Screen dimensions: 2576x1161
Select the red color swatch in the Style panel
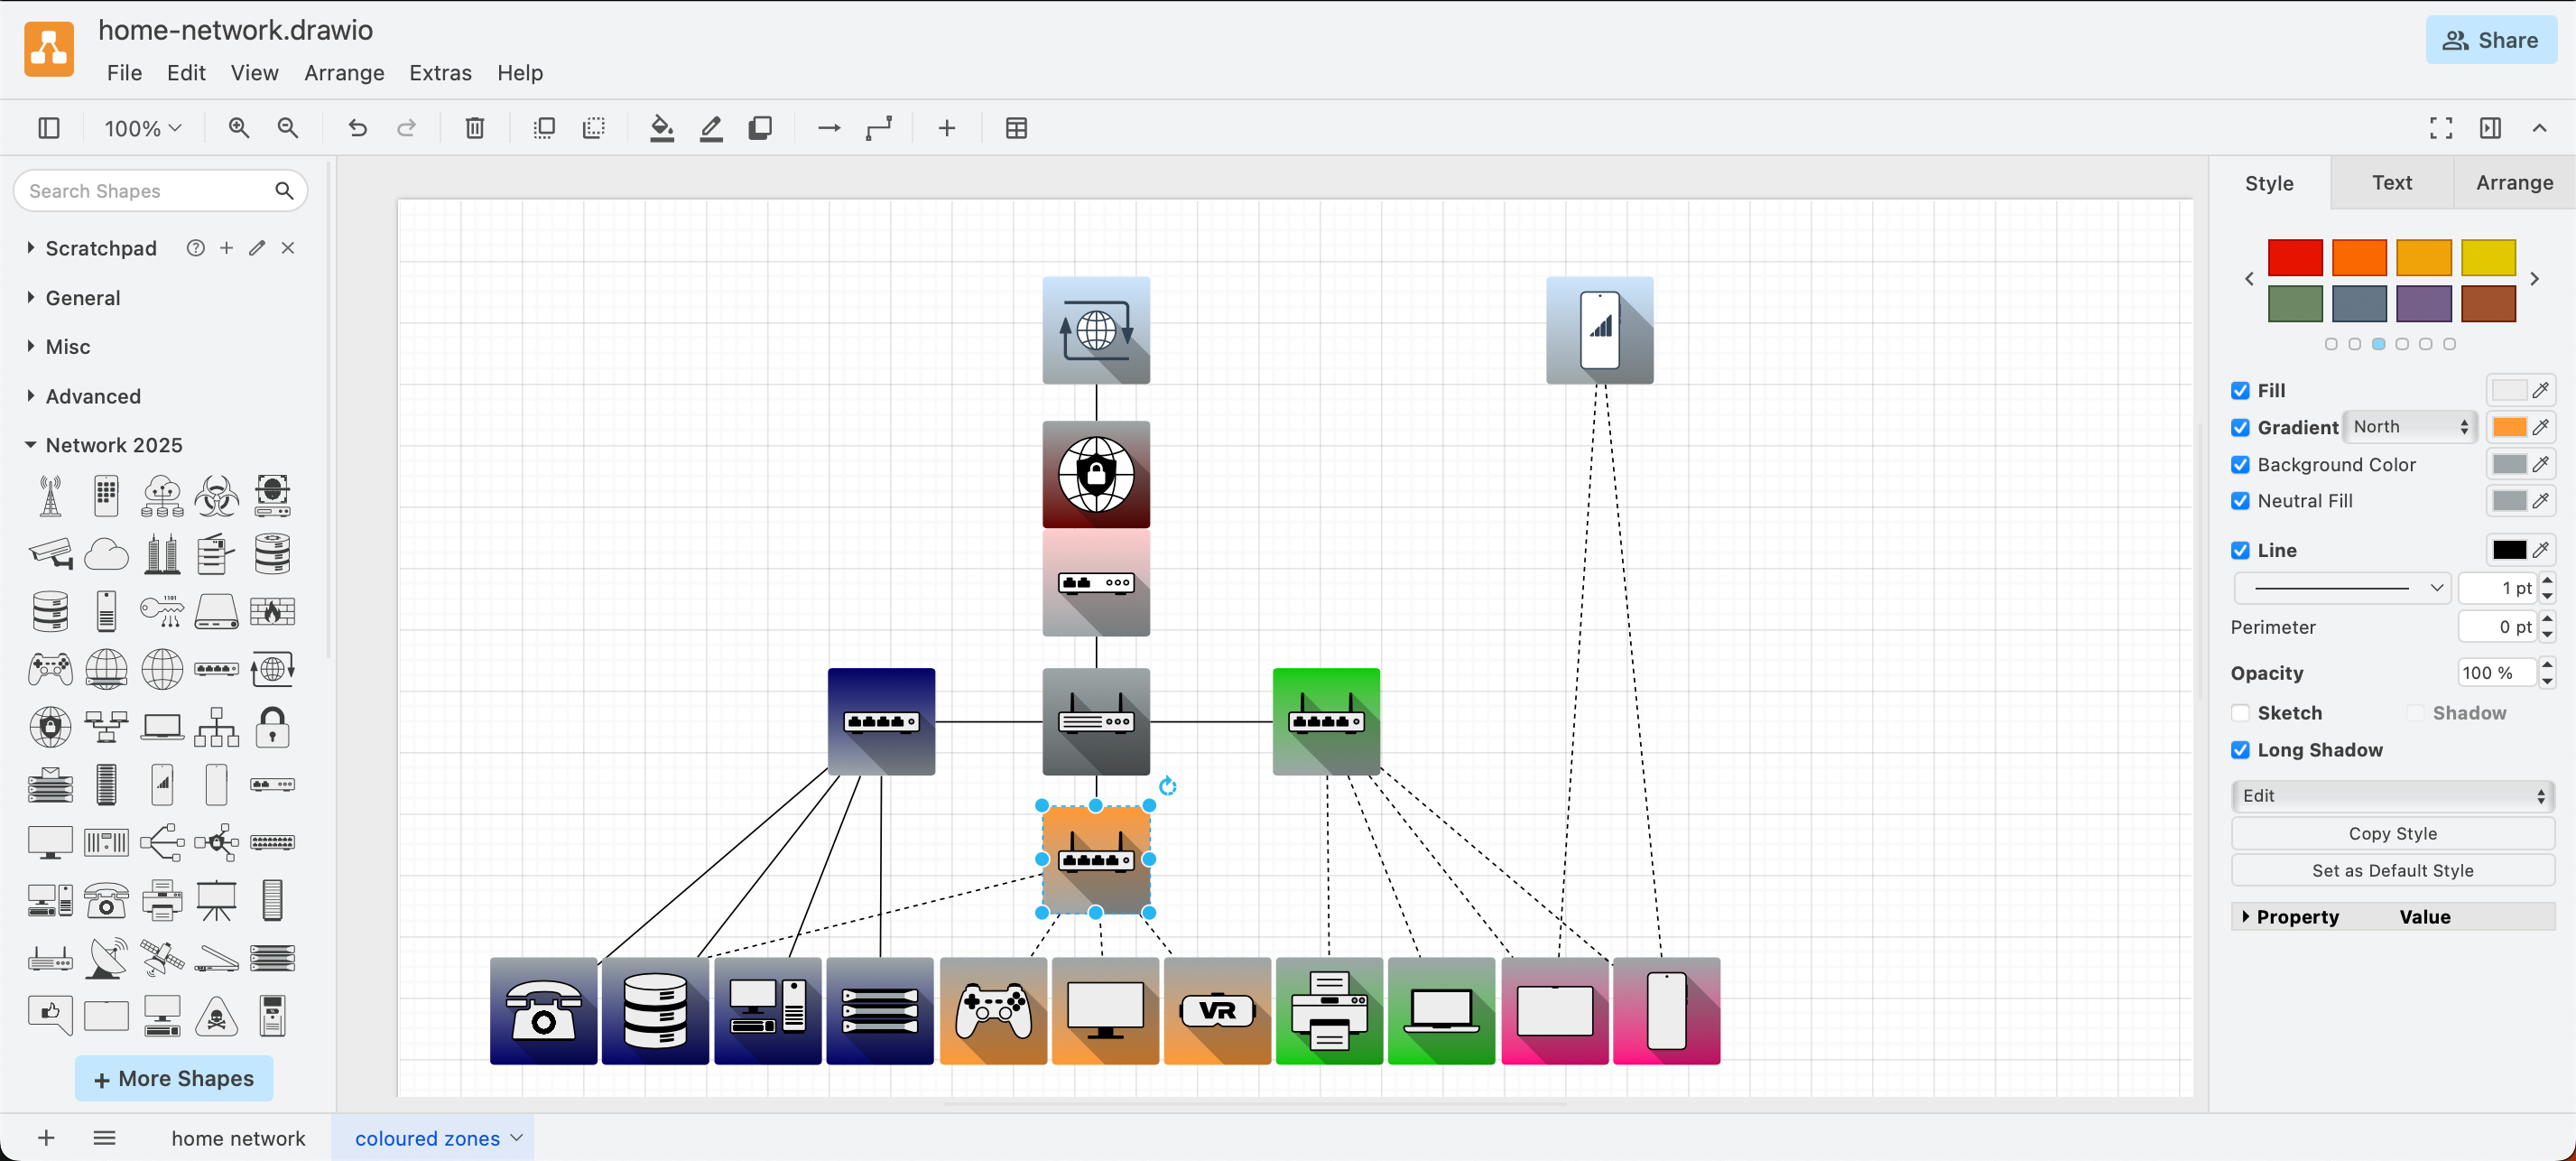click(2296, 257)
